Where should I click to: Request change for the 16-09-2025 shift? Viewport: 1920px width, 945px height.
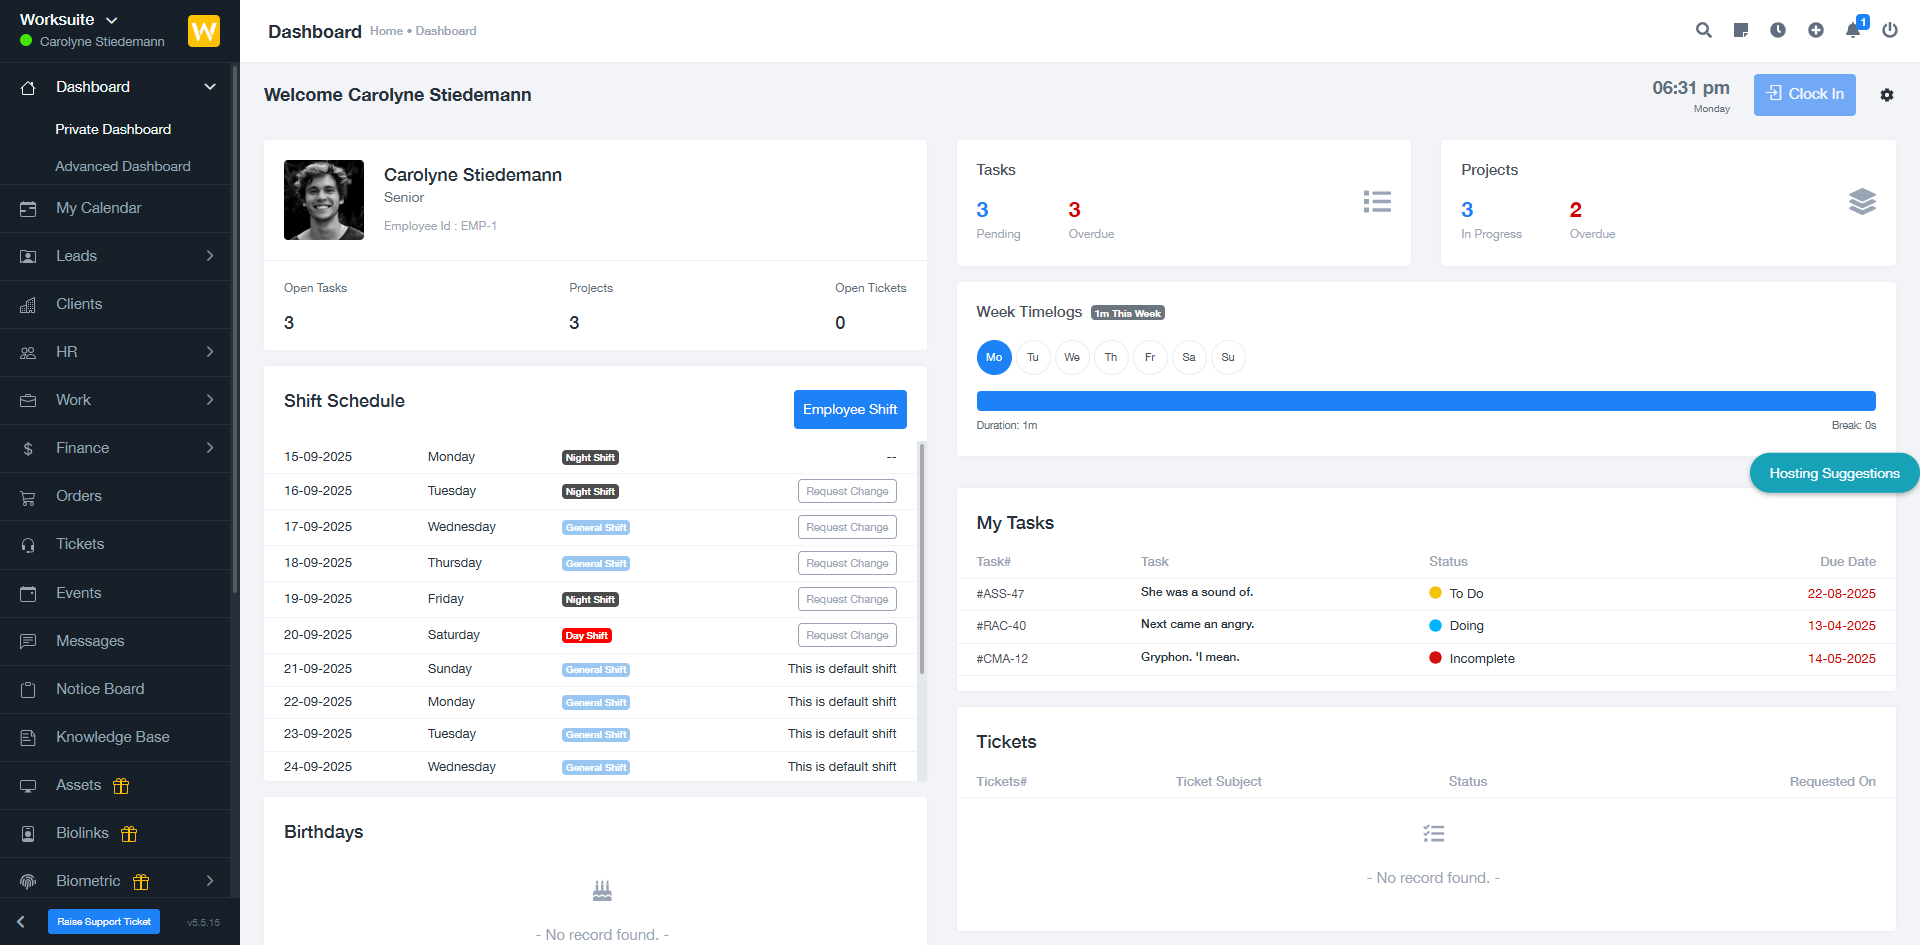[x=847, y=491]
